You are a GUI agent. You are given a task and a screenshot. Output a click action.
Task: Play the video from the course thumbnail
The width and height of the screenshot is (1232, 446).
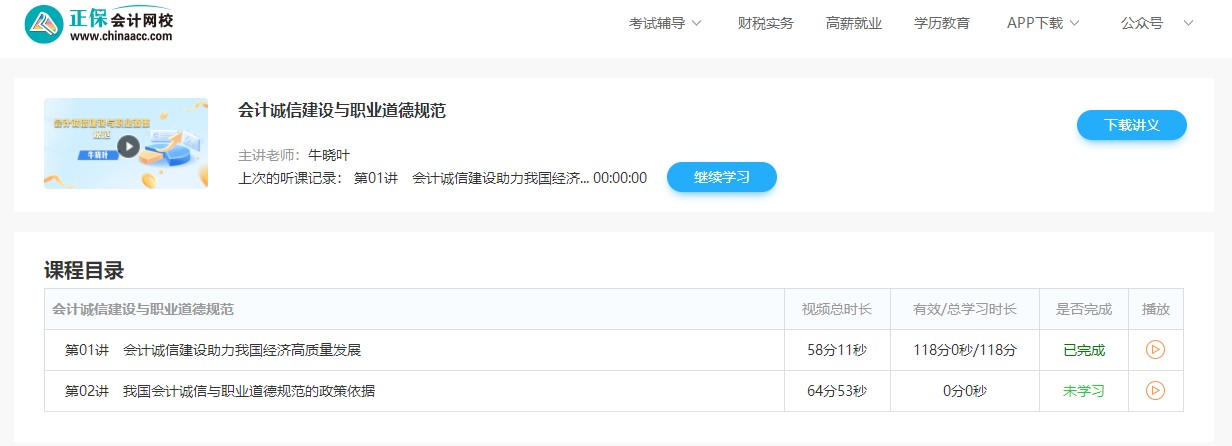pos(127,146)
